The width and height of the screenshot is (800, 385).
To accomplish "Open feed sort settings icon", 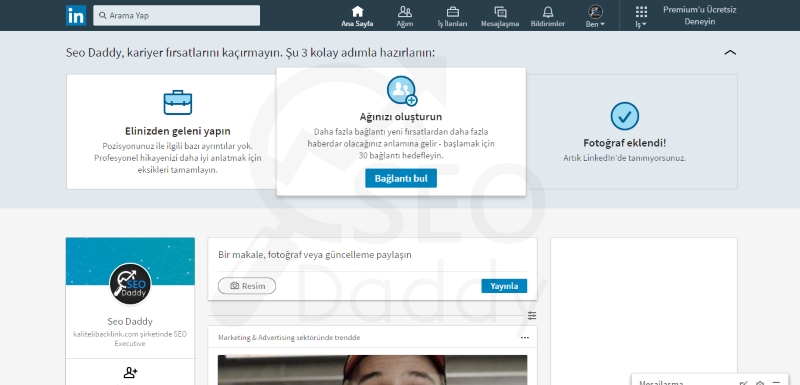I will [x=532, y=316].
